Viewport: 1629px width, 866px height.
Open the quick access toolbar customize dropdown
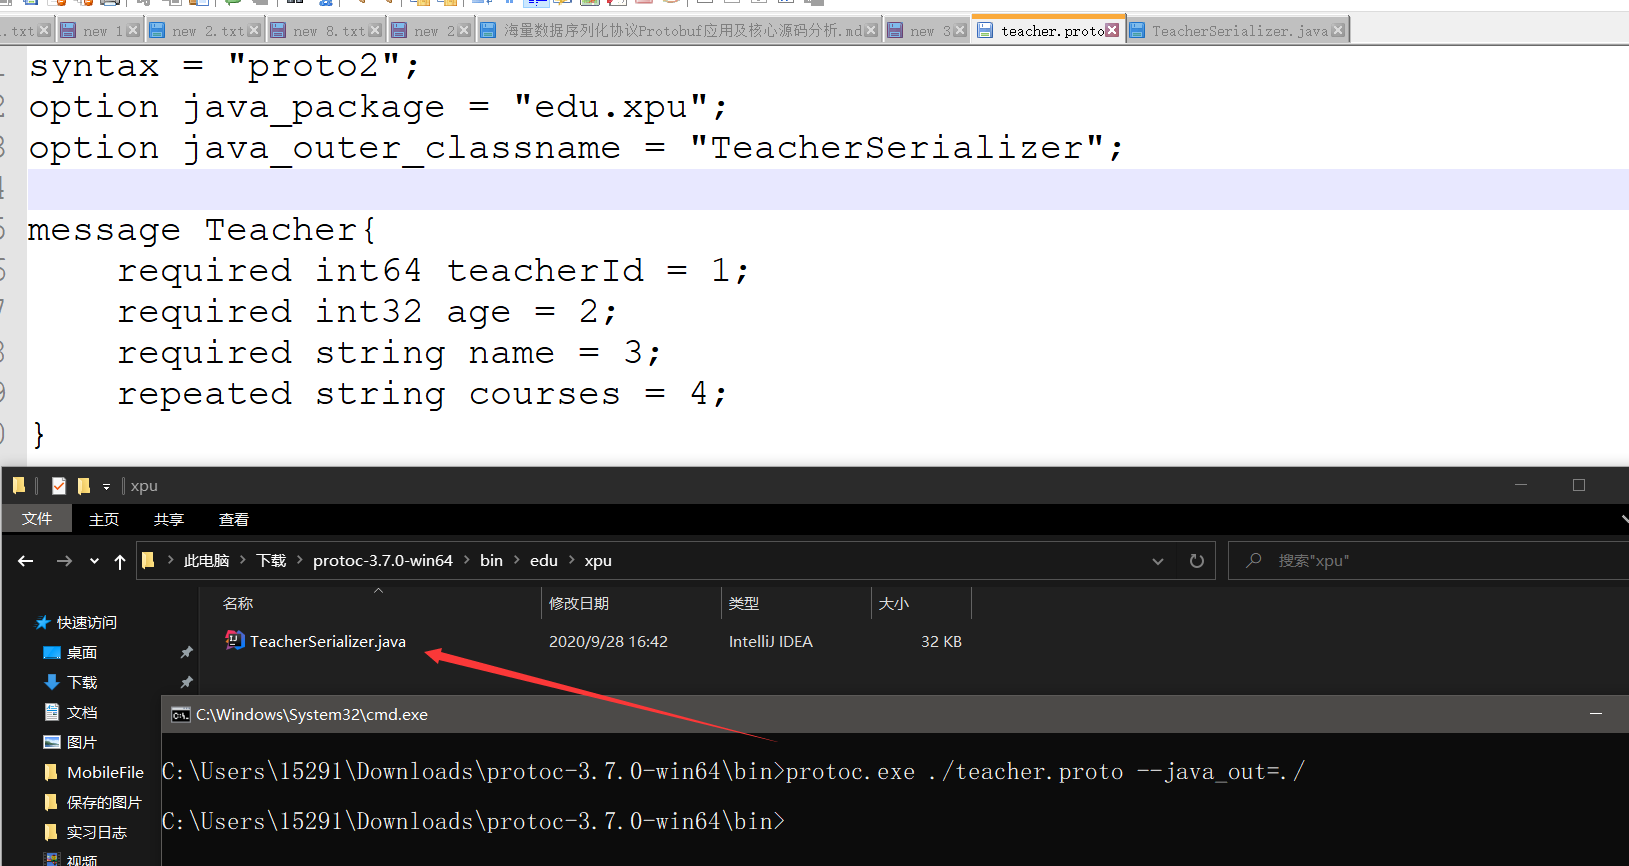click(x=106, y=487)
